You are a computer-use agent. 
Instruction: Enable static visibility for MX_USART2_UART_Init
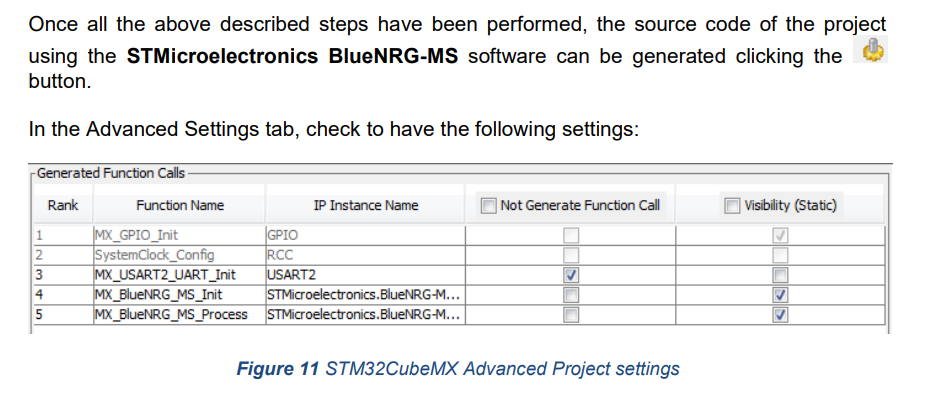780,275
